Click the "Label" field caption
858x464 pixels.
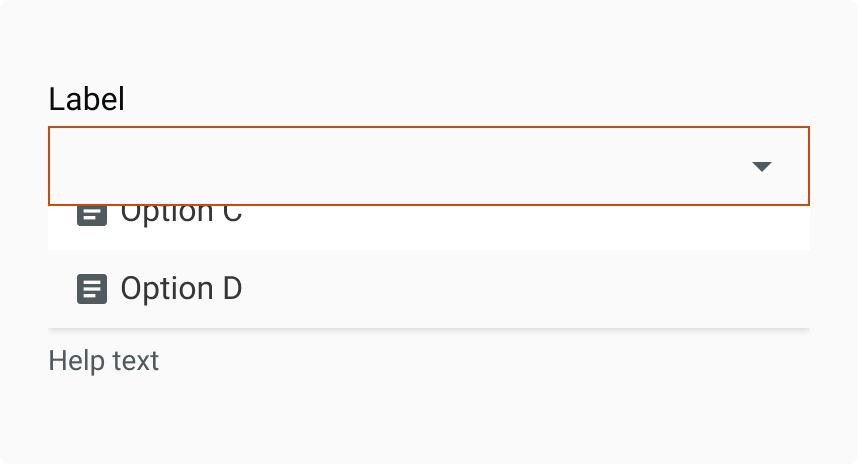(x=87, y=99)
